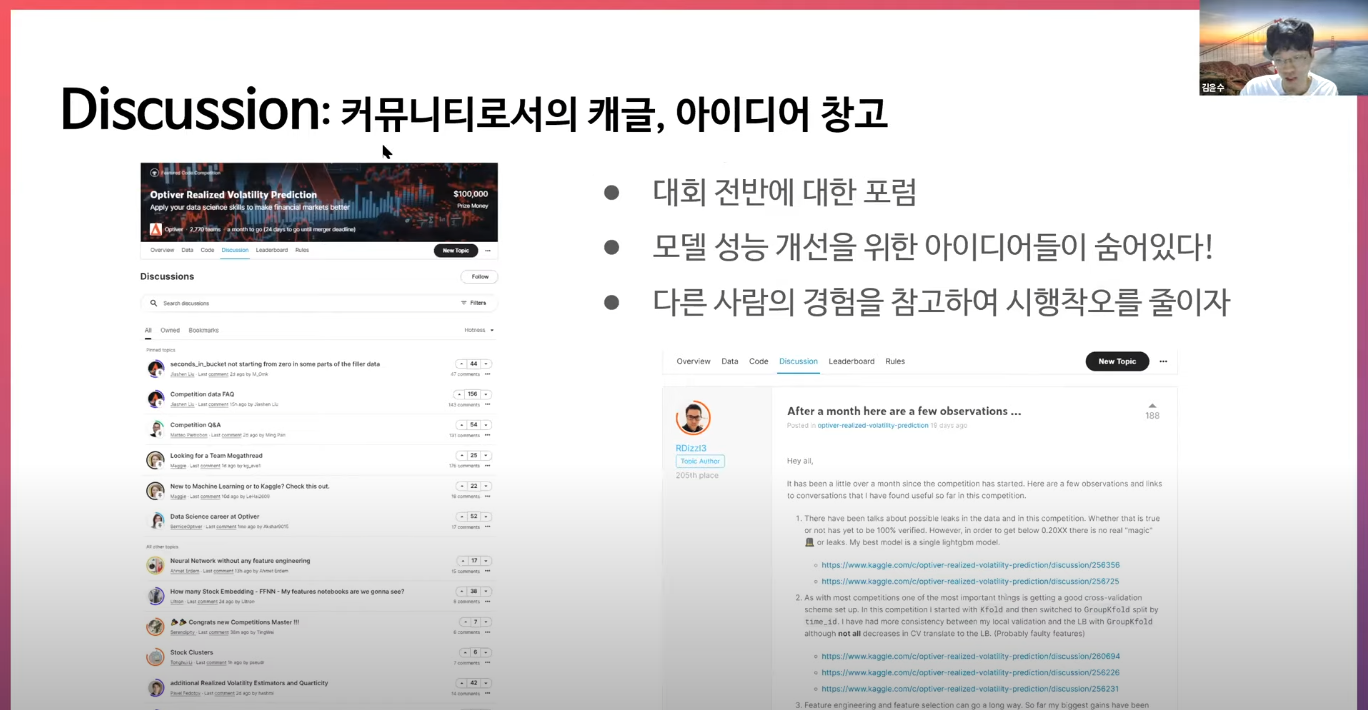Open the discussion/256725 link
Screen dimensions: 1368x710
[970, 581]
